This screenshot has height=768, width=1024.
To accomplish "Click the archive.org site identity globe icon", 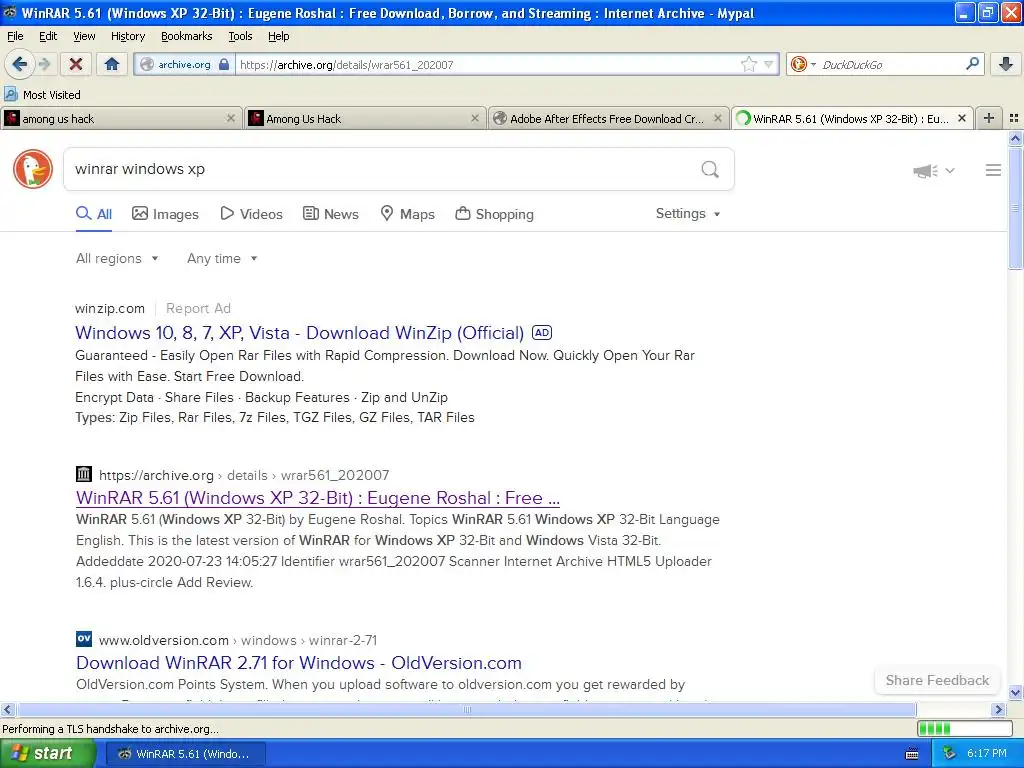I will coord(147,64).
